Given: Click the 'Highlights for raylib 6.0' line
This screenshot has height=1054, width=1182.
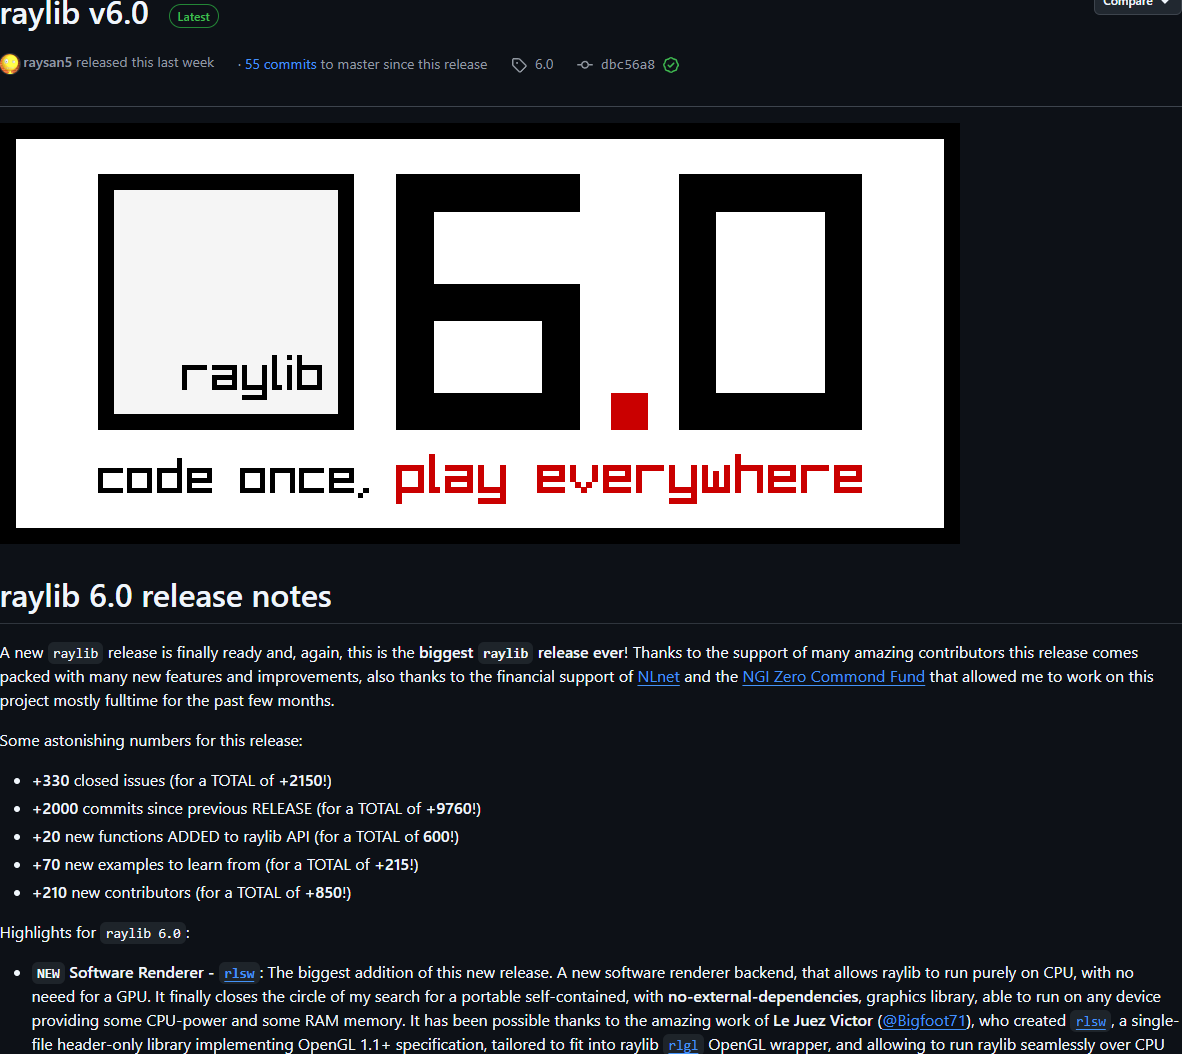Looking at the screenshot, I should click(x=95, y=933).
